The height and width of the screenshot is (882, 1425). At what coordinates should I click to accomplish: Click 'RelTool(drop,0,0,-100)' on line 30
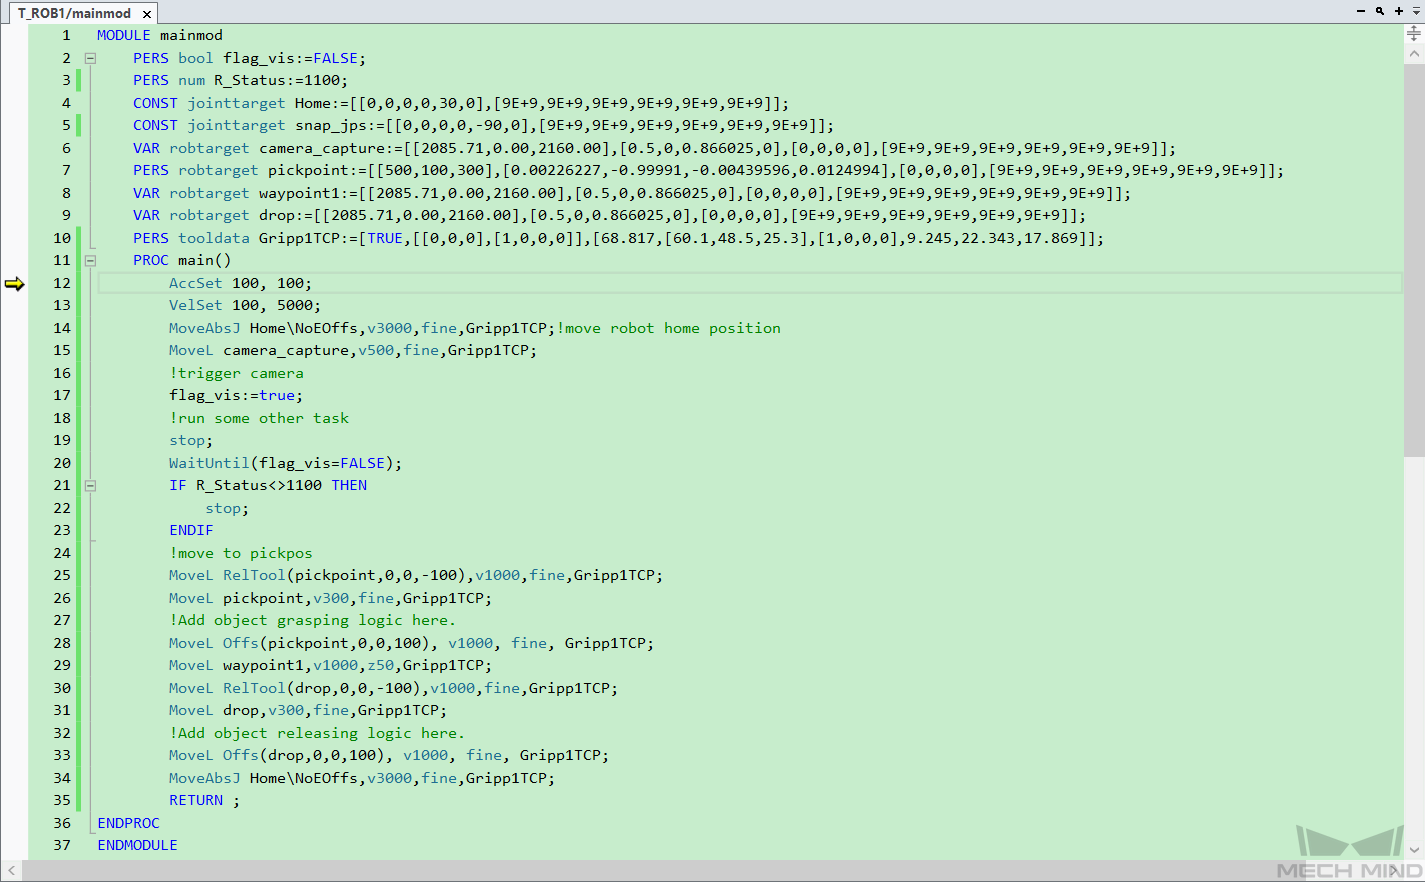point(322,688)
